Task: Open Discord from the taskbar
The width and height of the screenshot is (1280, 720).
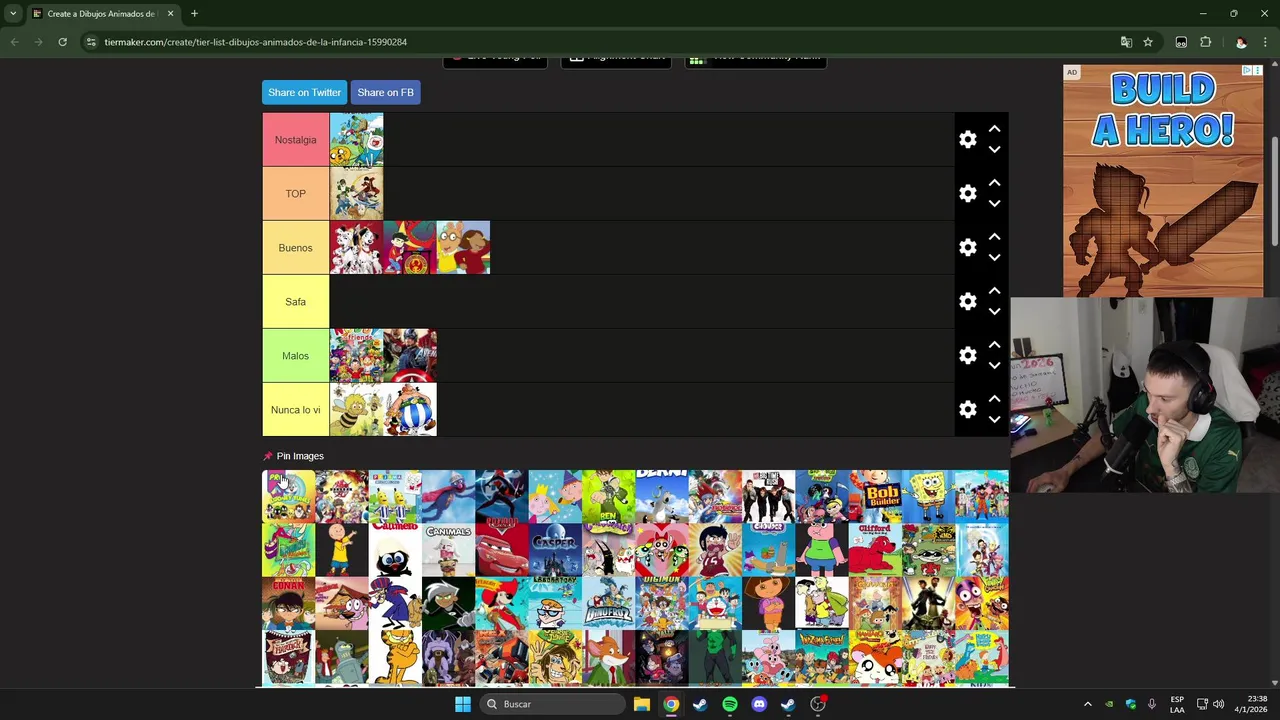Action: point(759,704)
